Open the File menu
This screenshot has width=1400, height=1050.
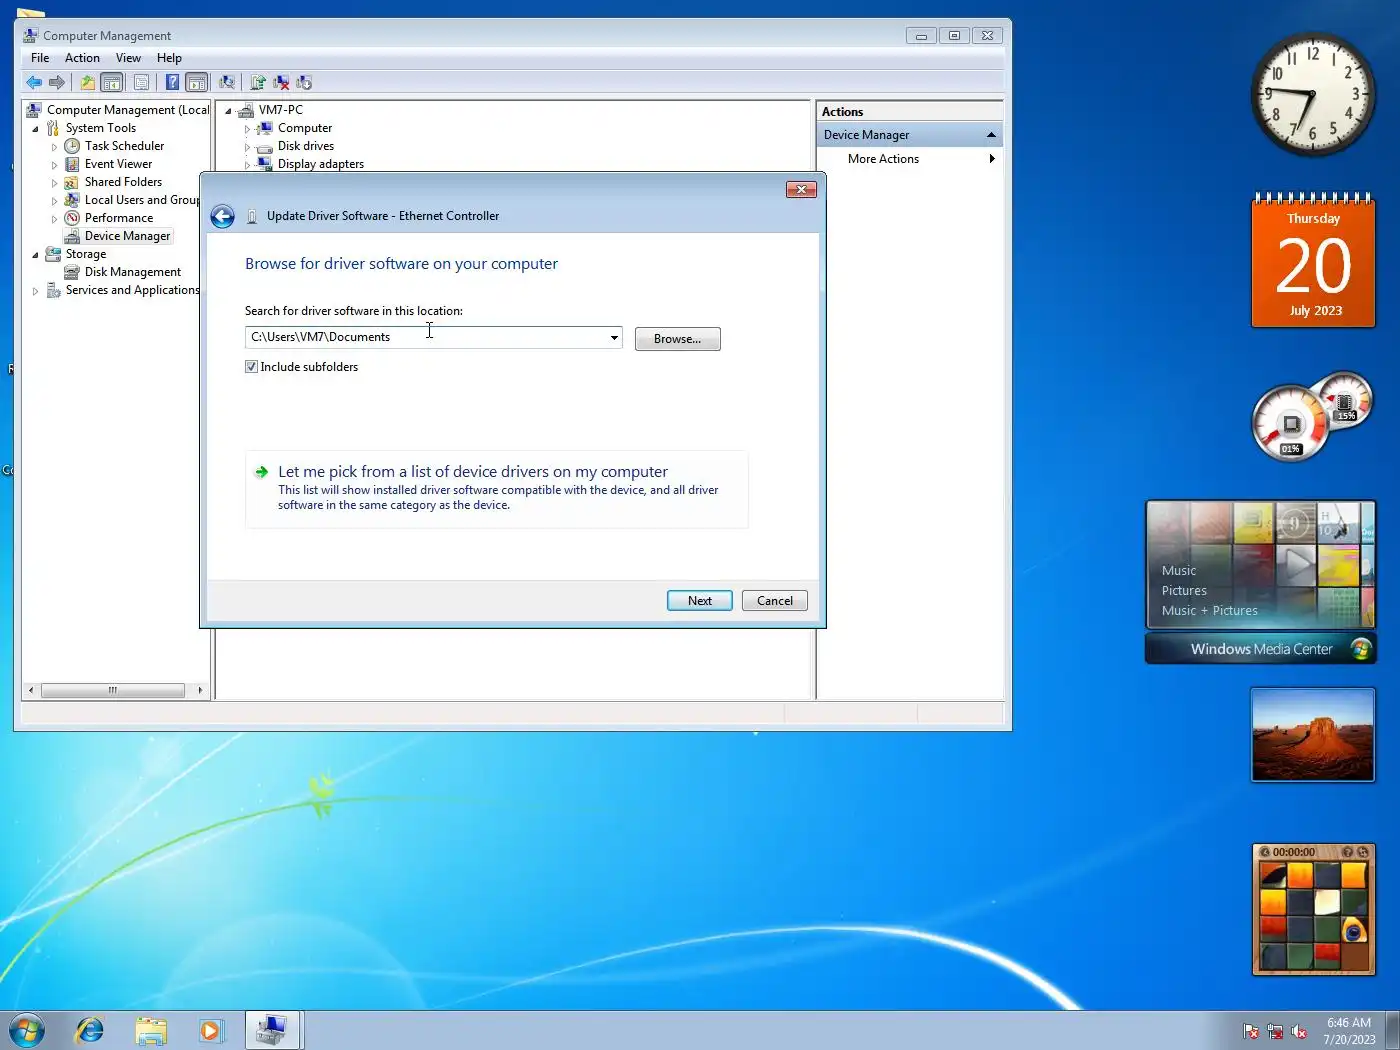click(40, 58)
